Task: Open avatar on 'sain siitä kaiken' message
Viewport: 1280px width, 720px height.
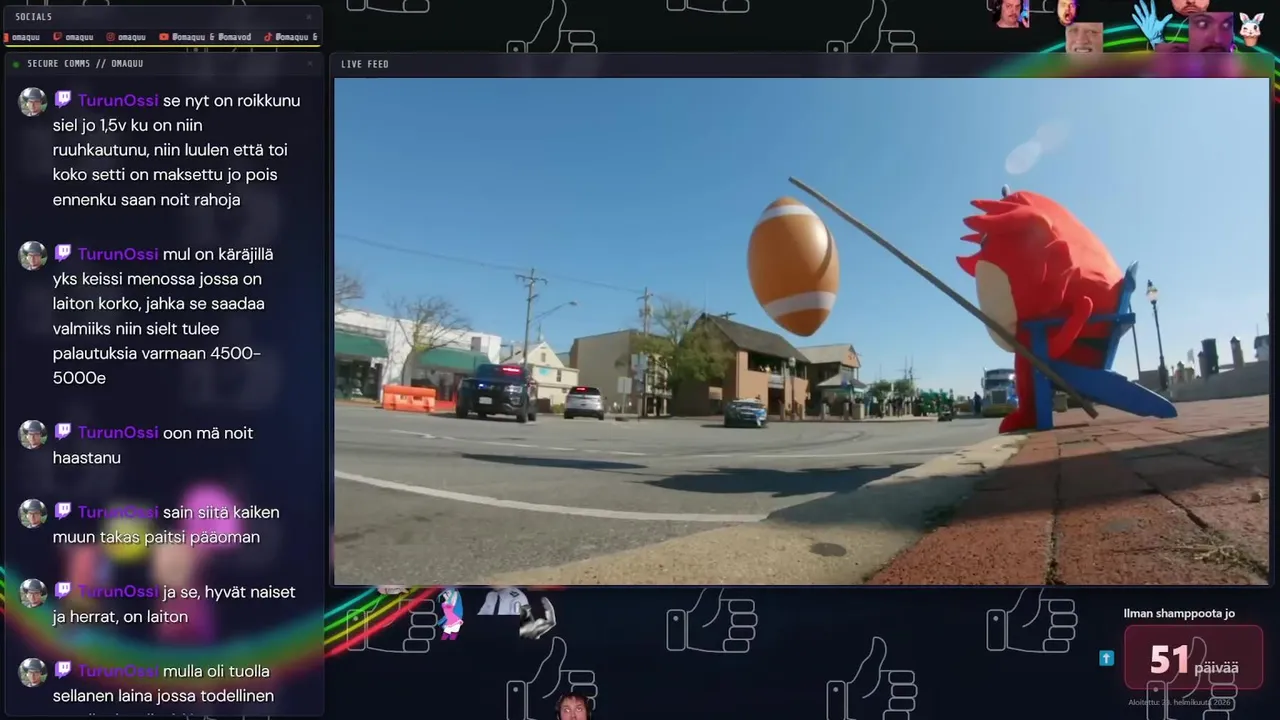Action: pos(33,514)
